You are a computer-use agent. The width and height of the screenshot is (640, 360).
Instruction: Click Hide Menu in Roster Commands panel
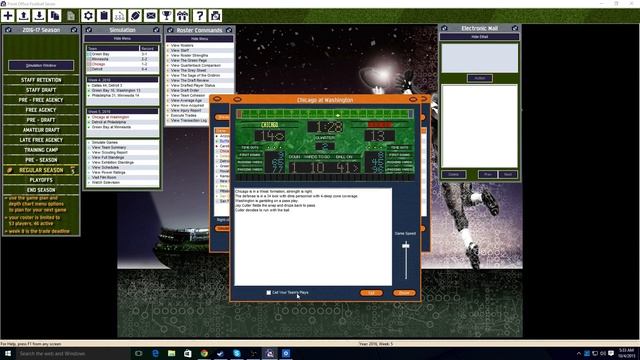[200, 39]
